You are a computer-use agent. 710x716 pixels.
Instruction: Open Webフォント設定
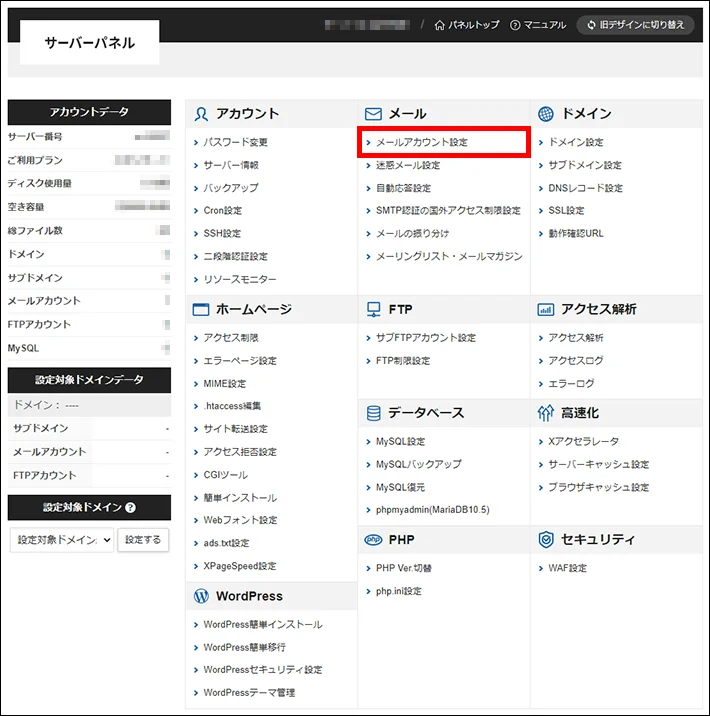point(240,520)
